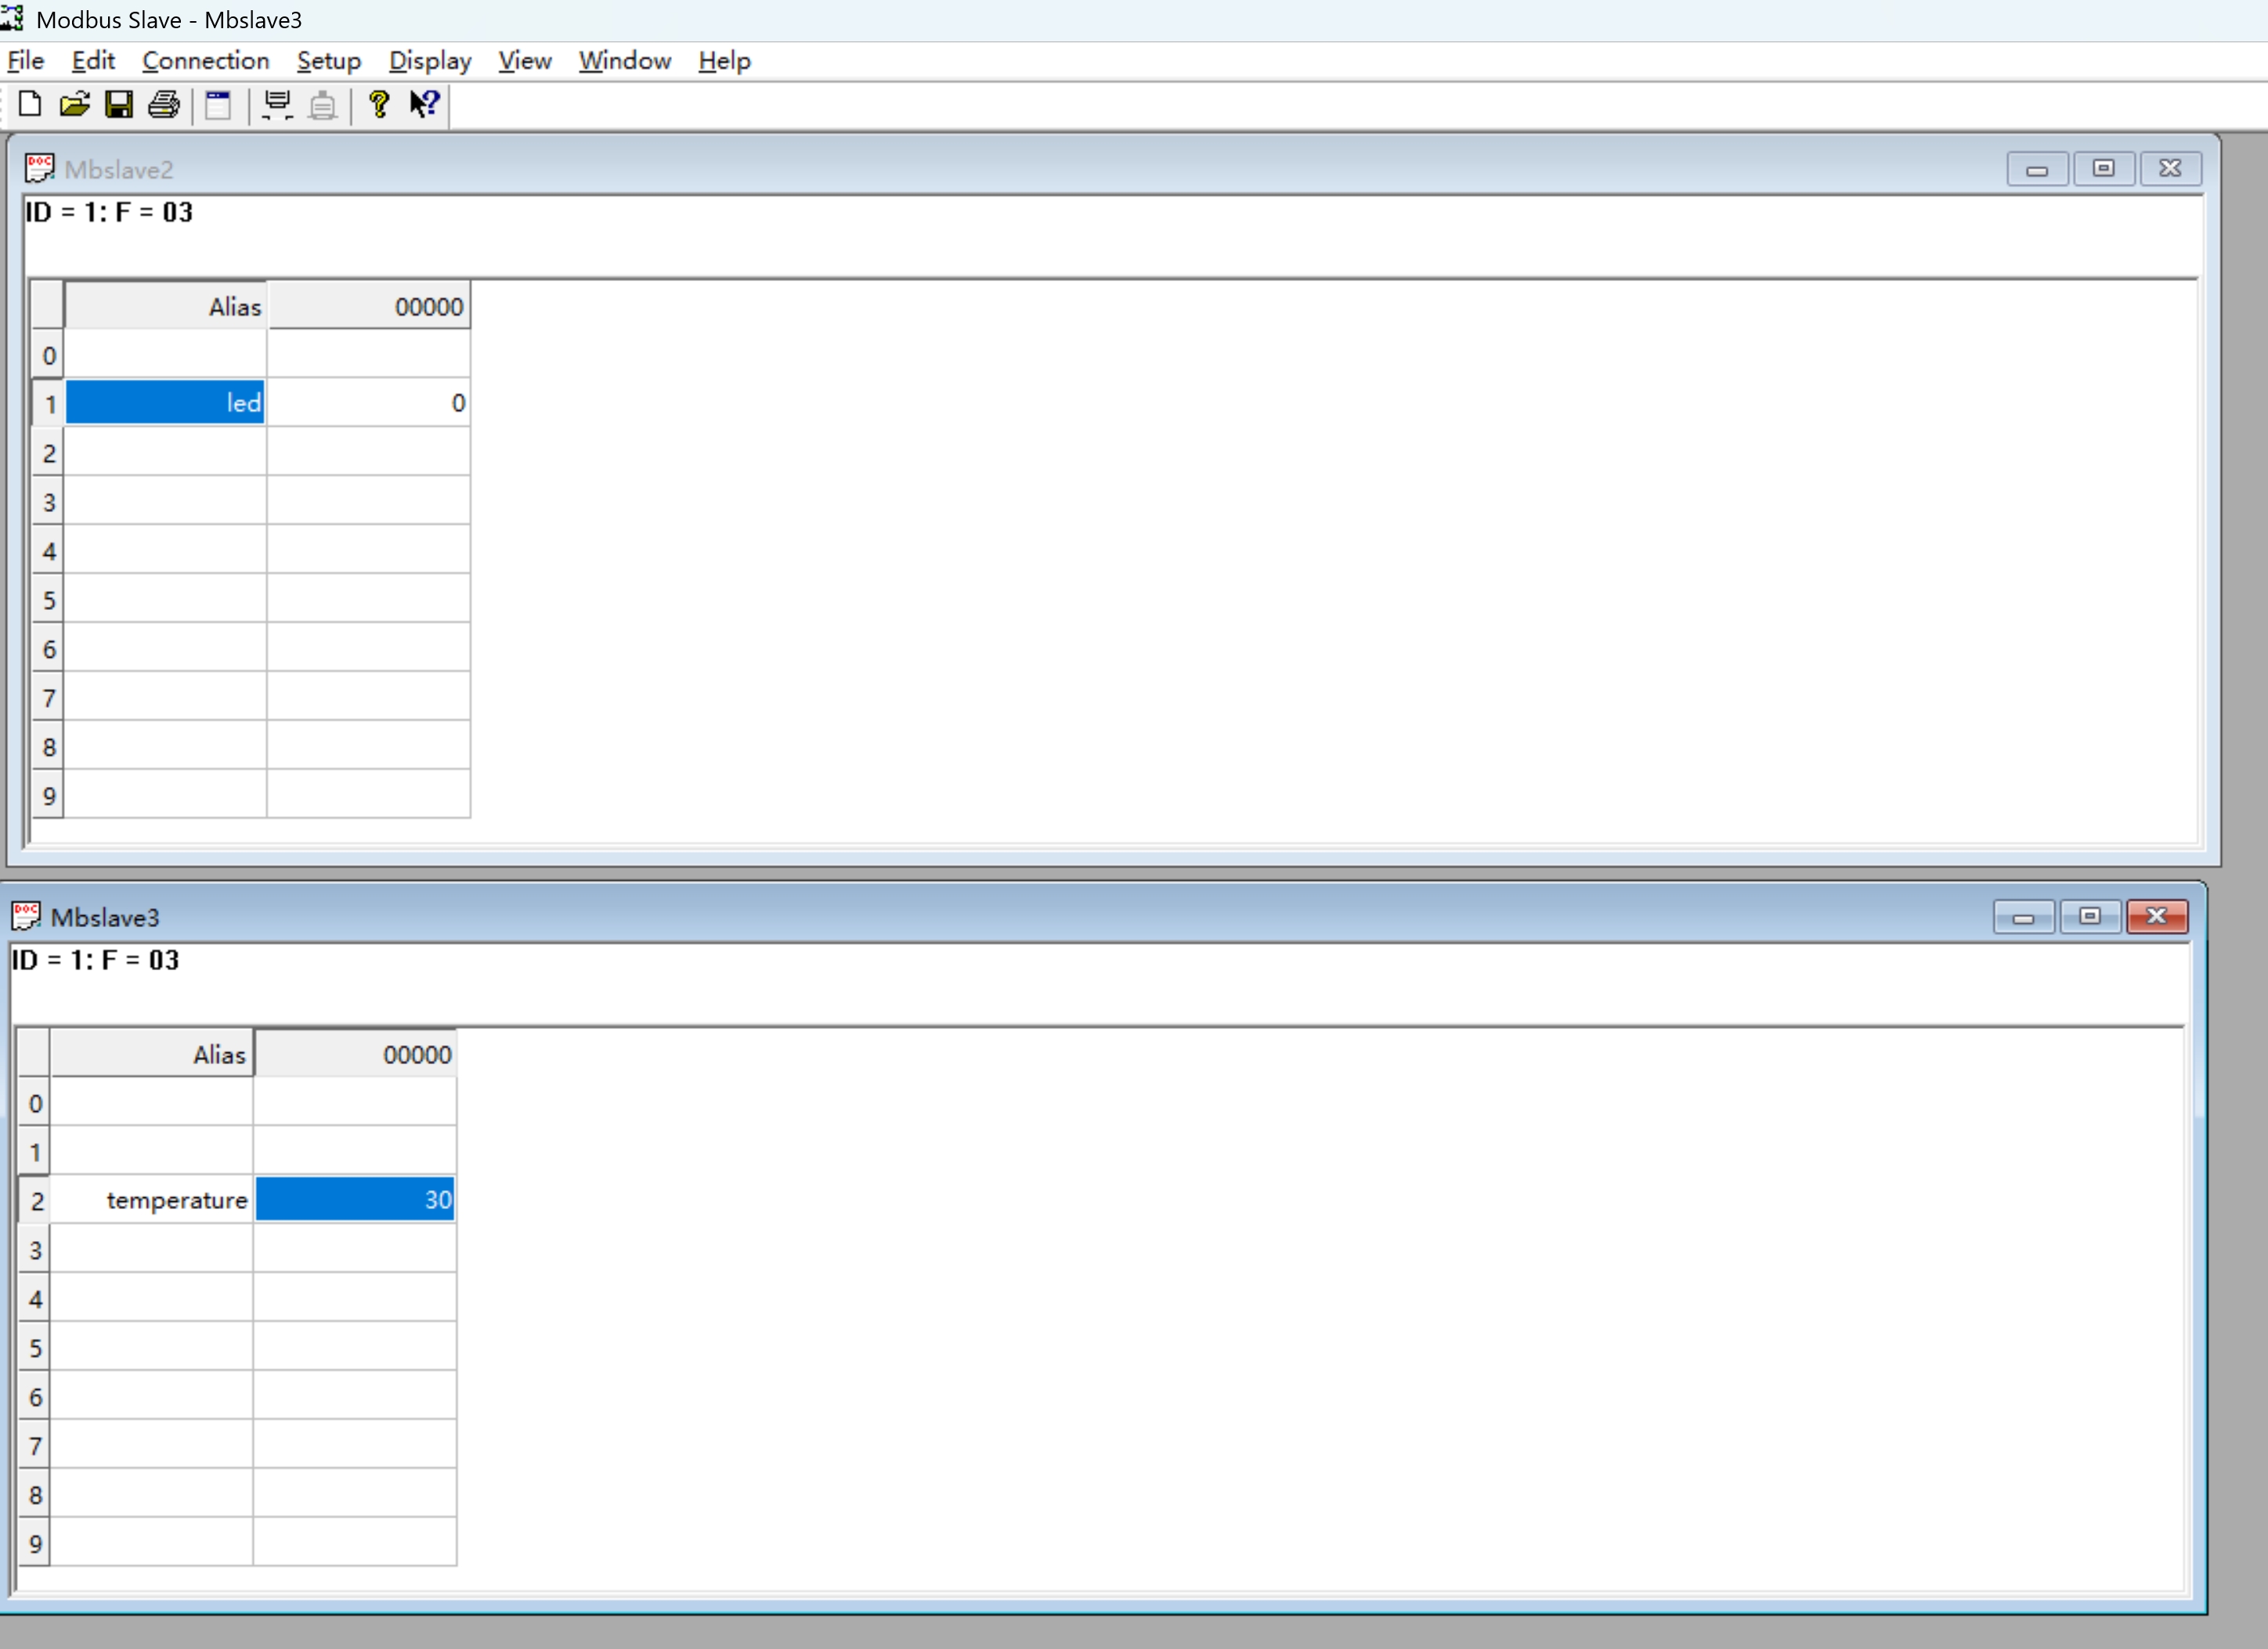Image resolution: width=2268 pixels, height=1649 pixels.
Task: Click the 'ID = 1: F = 03' text in Mbslave3
Action: point(95,960)
